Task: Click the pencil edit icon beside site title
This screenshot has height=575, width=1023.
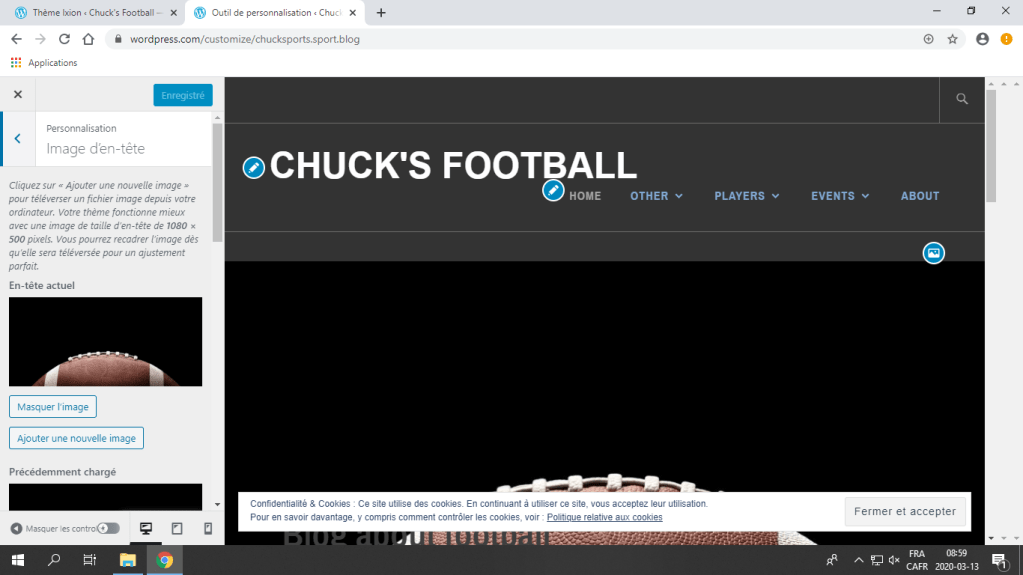Action: tap(254, 167)
